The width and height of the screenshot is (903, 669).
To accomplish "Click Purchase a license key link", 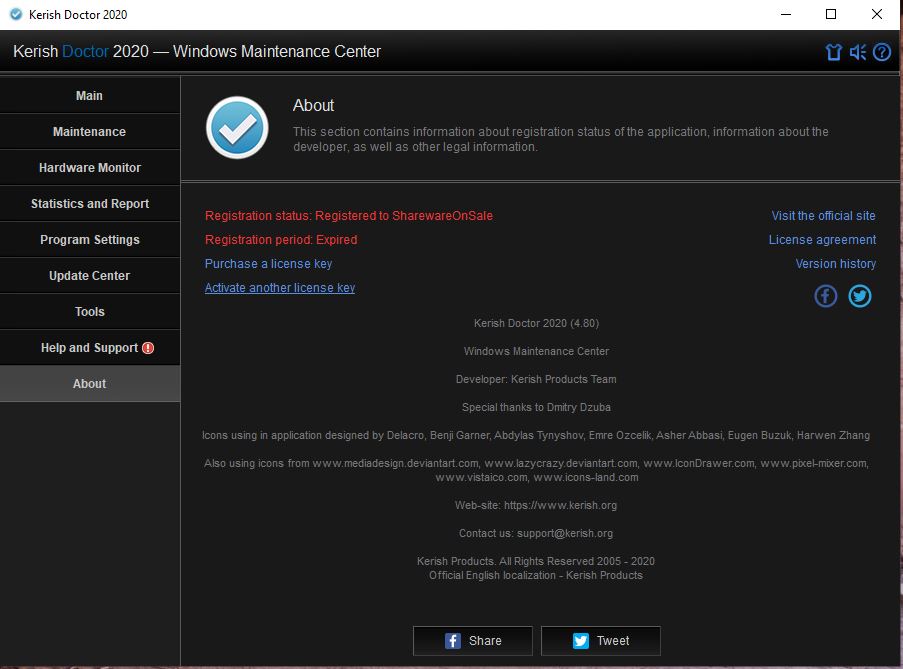I will (x=268, y=264).
